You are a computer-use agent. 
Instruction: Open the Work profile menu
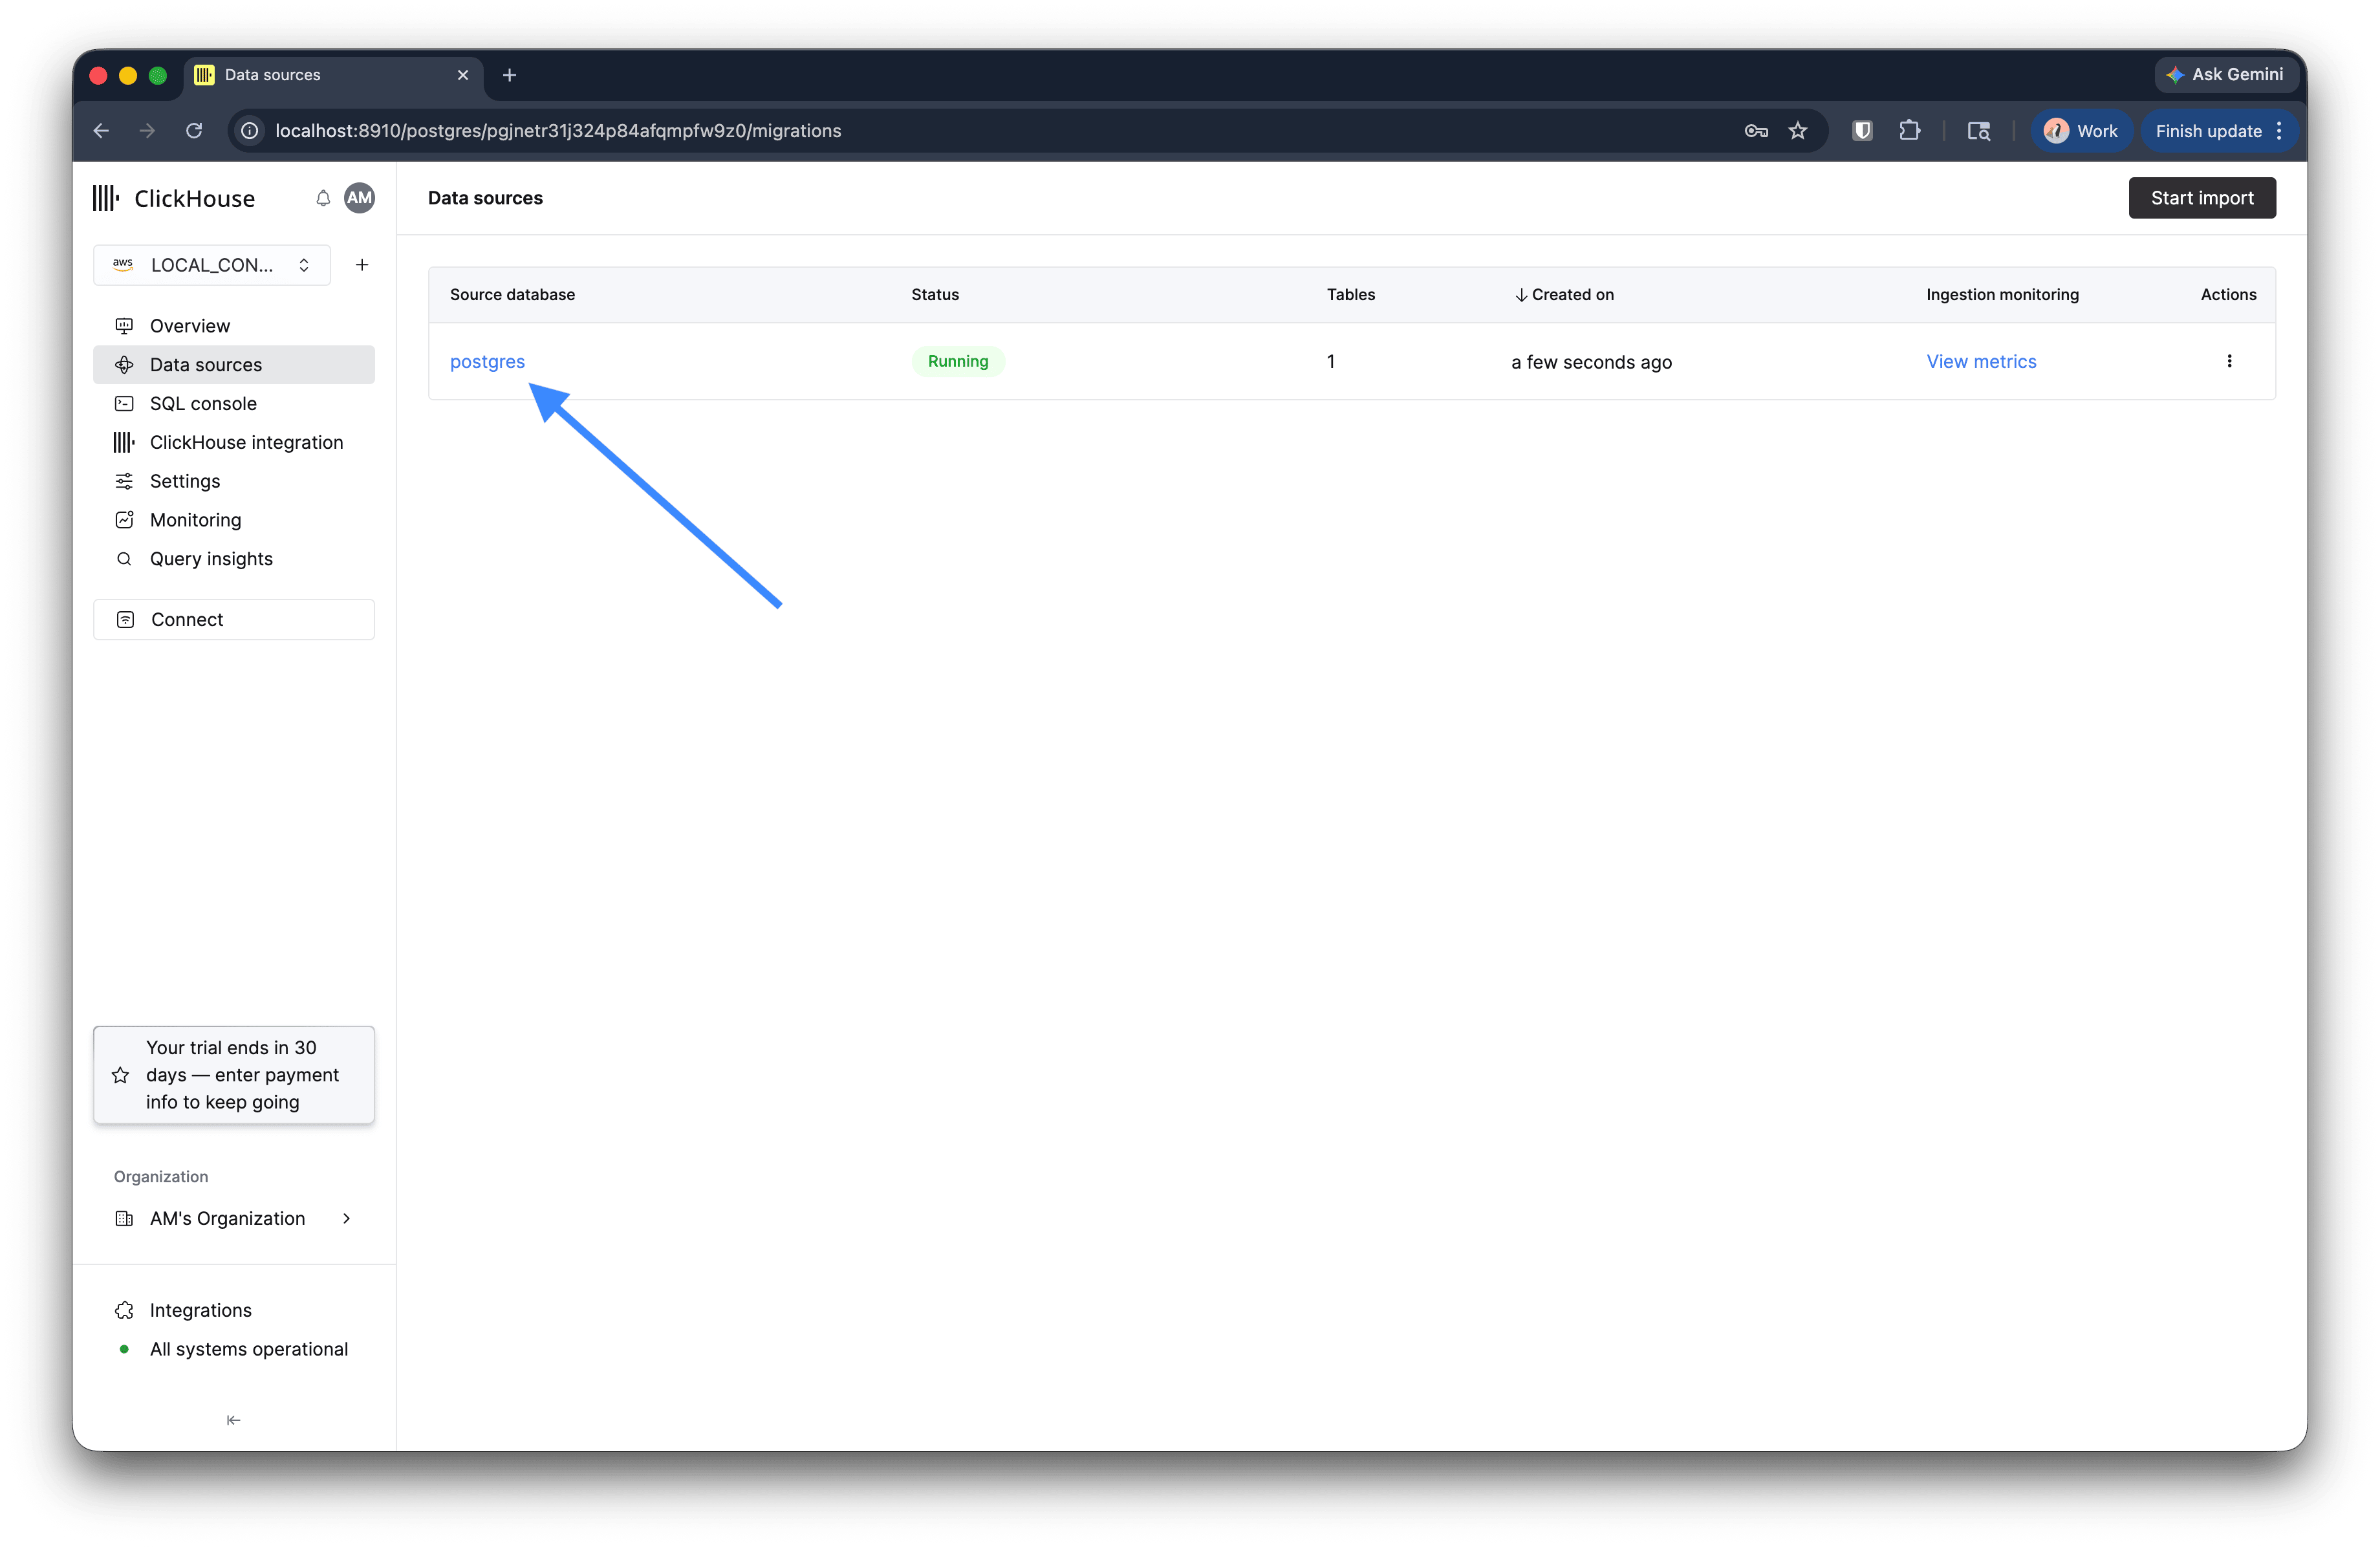tap(2081, 131)
